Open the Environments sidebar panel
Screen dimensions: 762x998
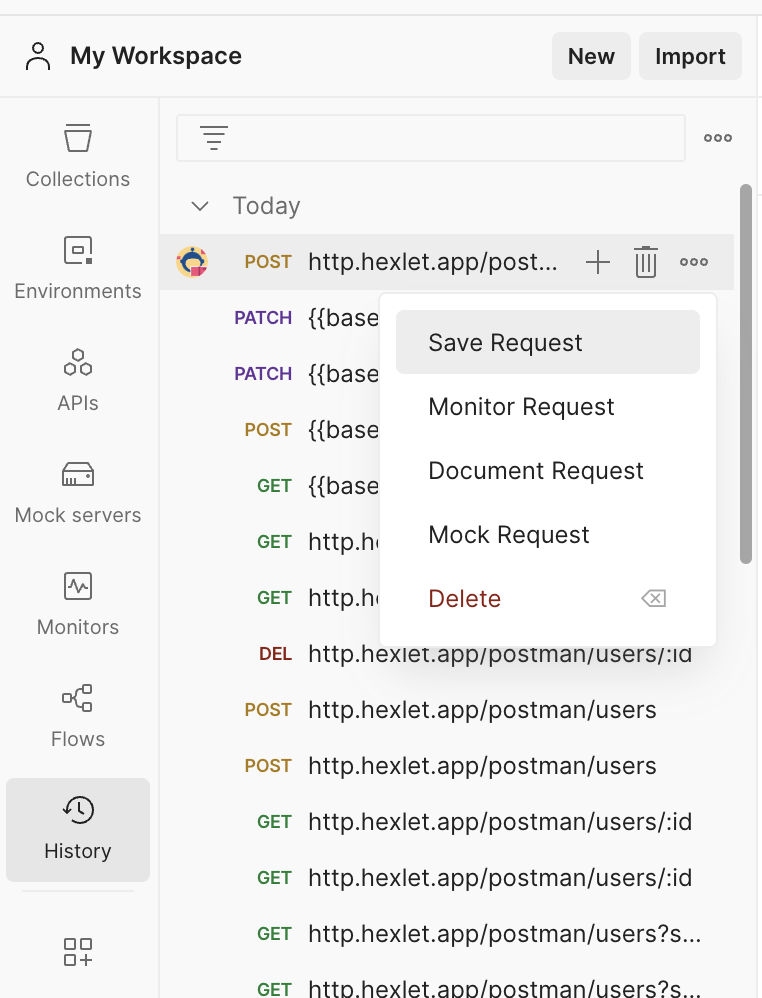78,267
